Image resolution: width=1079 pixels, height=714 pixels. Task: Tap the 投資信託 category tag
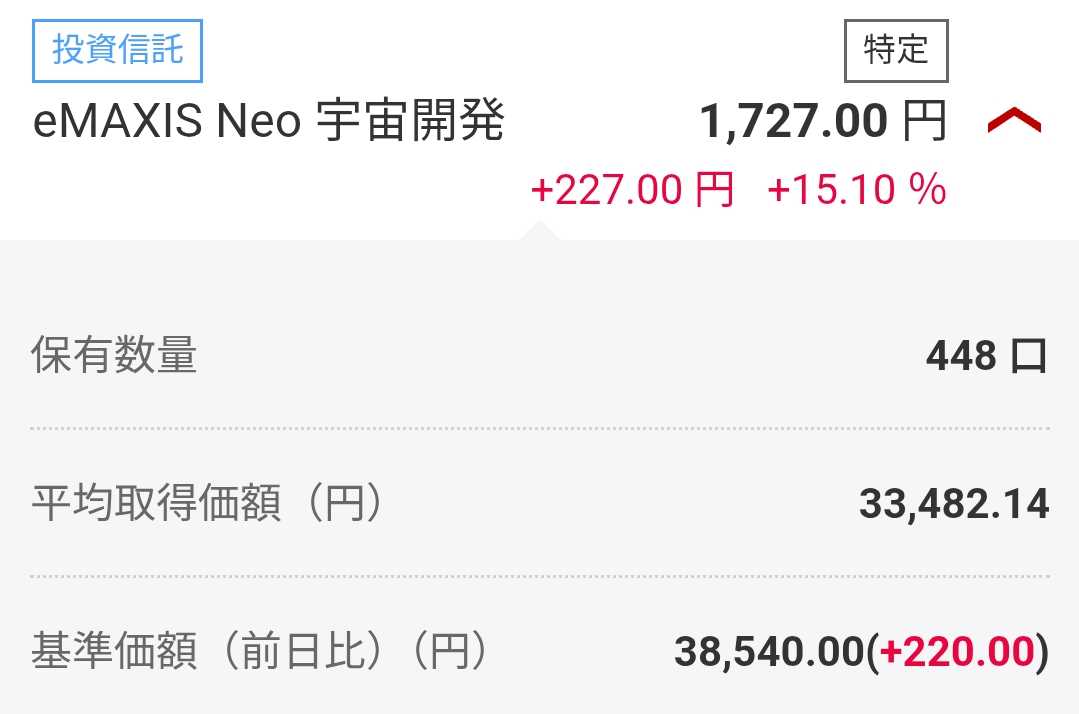[118, 50]
